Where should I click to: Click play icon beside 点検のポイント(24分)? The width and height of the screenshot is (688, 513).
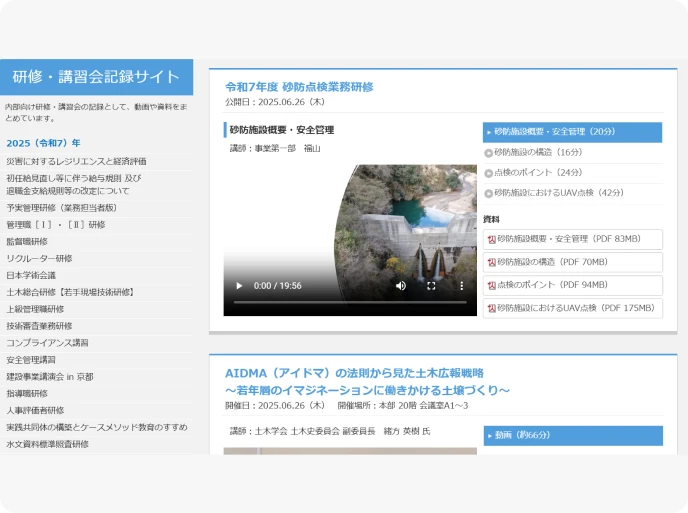click(x=488, y=173)
